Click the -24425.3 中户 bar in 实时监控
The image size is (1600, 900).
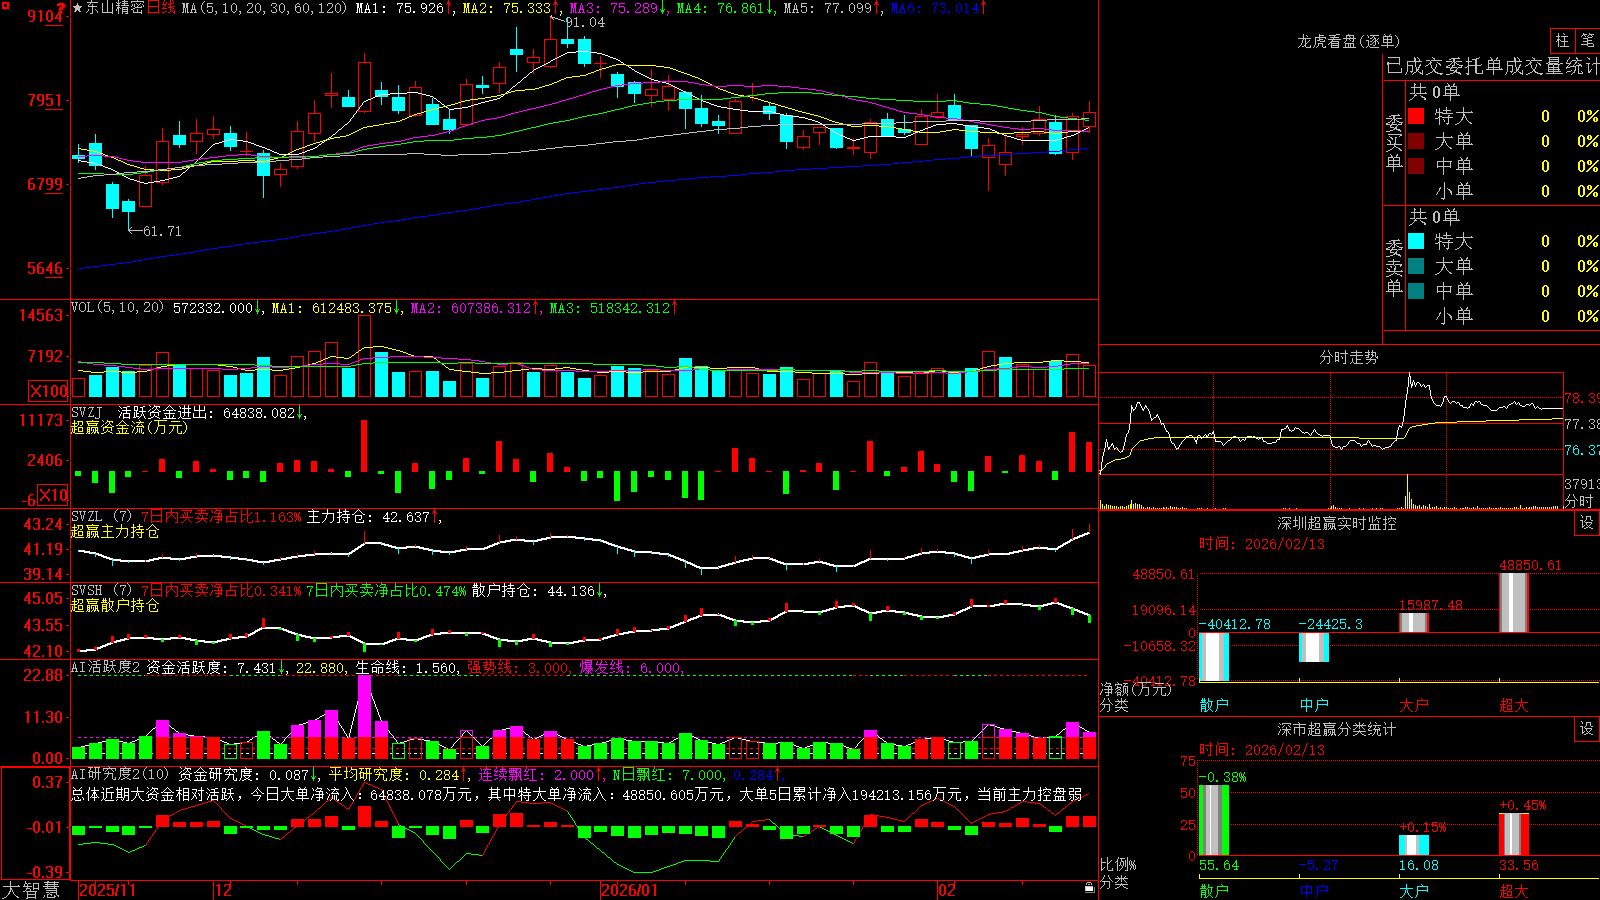(x=1314, y=647)
